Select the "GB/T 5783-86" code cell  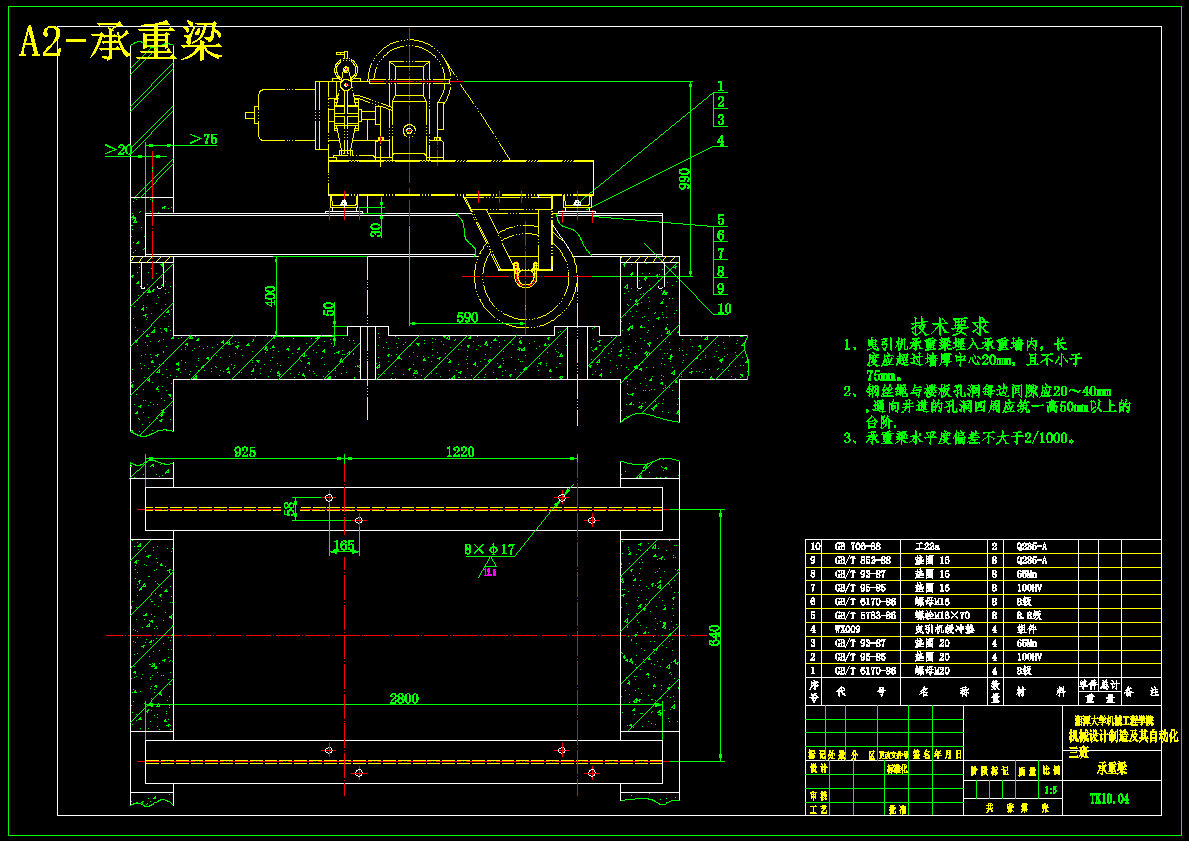(x=864, y=616)
